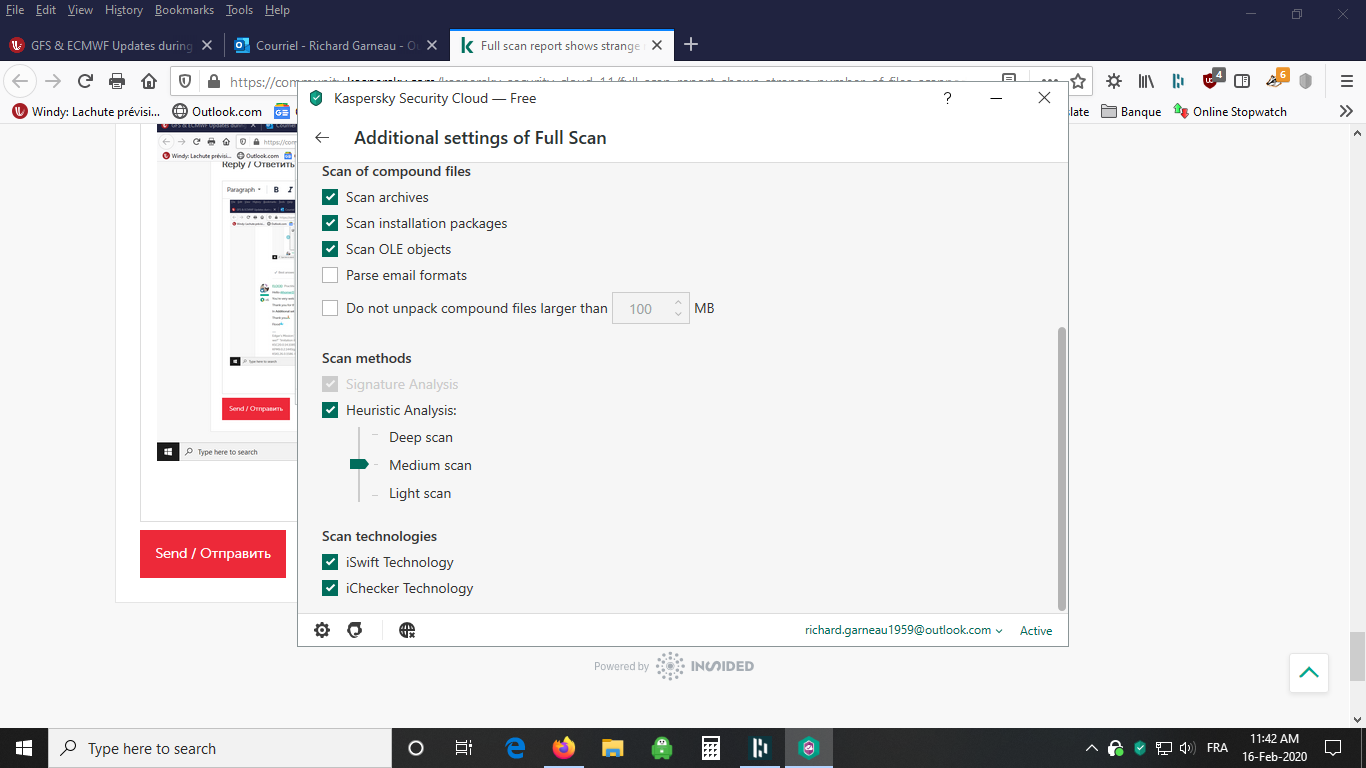Uncheck Scan installation packages
Viewport: 1366px width, 768px height.
(330, 223)
